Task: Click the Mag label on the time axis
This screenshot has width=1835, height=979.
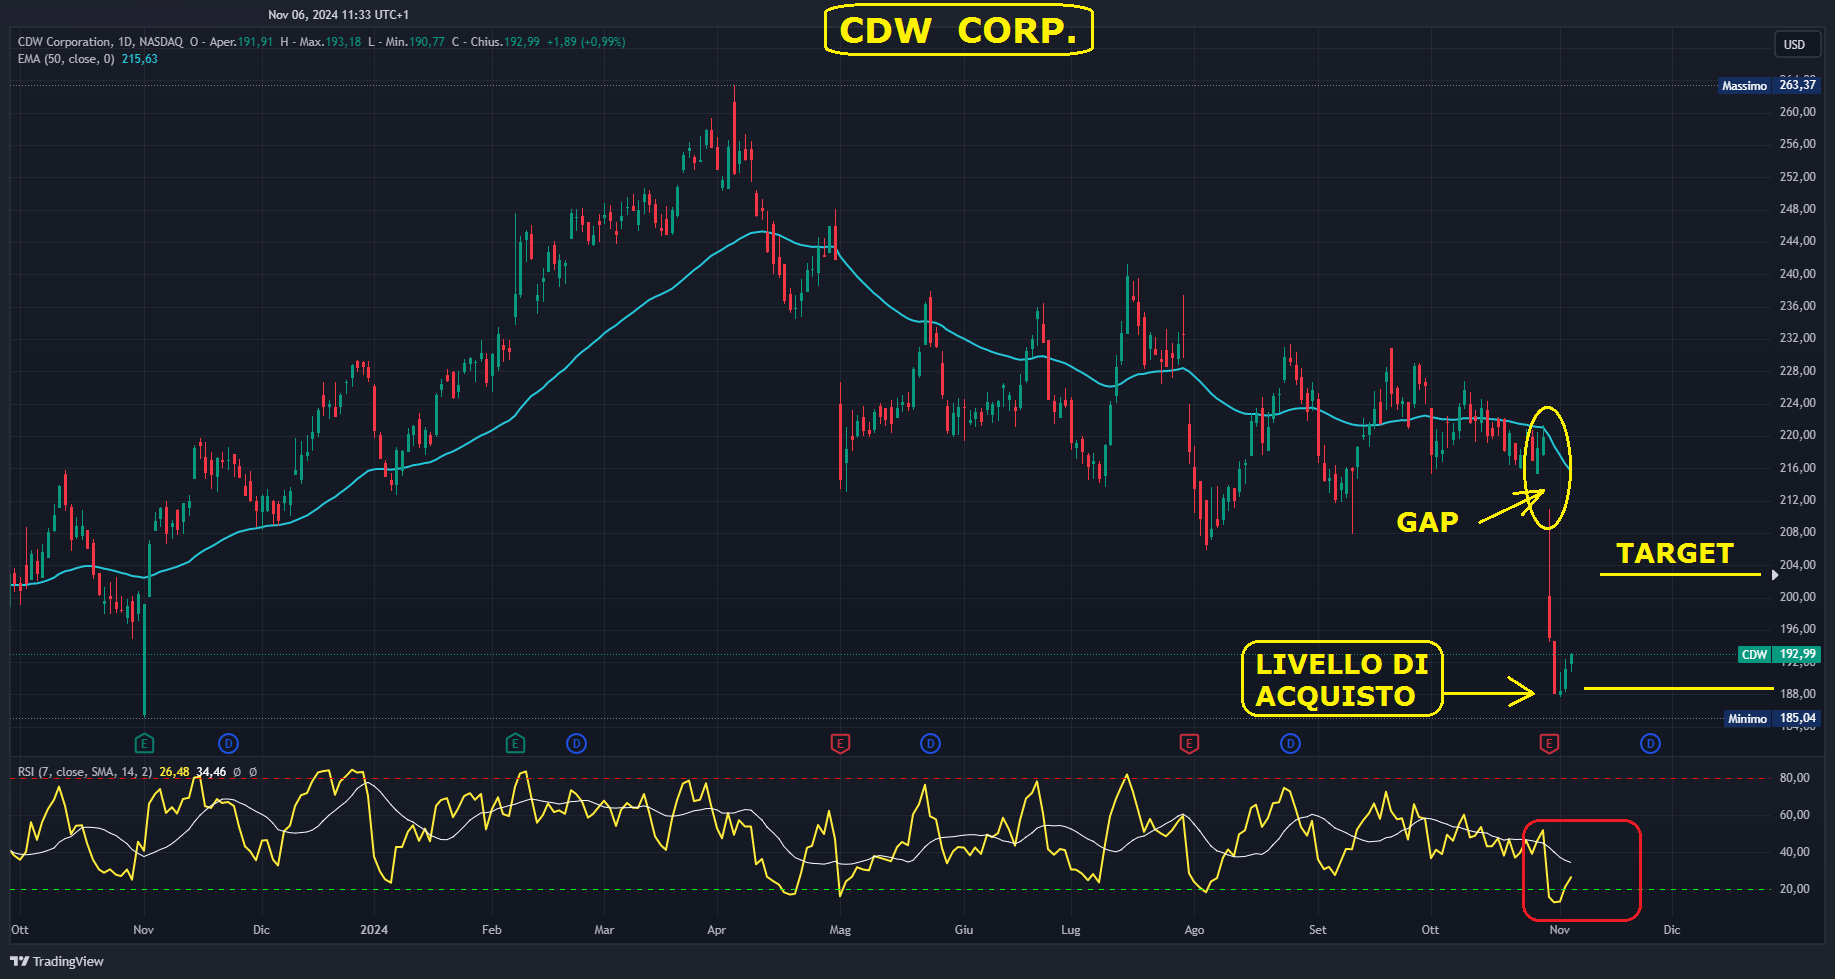Action: click(840, 930)
